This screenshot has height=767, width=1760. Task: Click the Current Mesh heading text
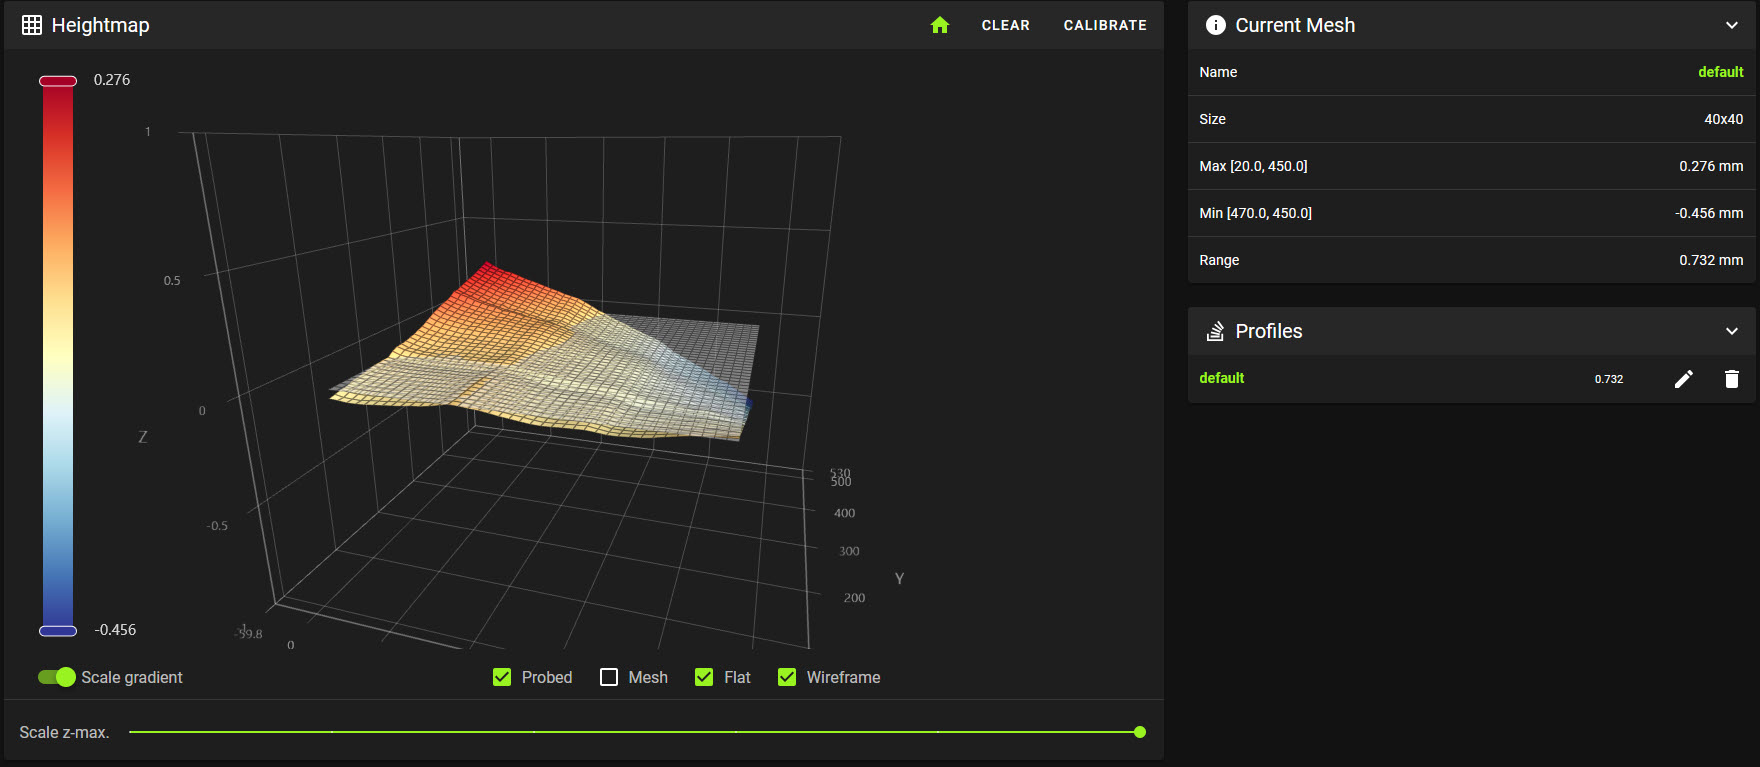click(x=1295, y=25)
